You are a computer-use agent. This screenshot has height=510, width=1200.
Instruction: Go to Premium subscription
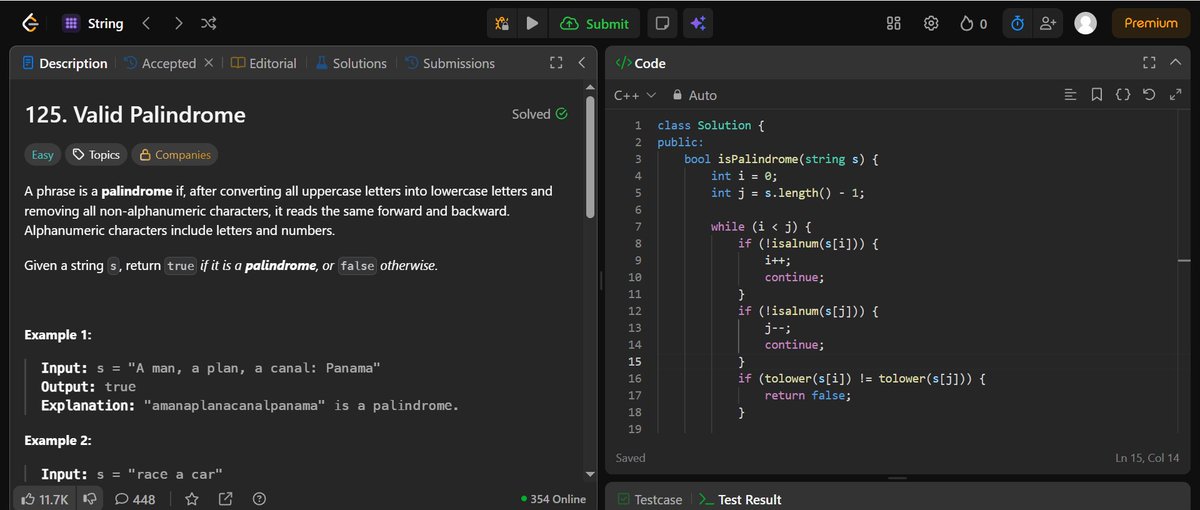click(x=1151, y=23)
